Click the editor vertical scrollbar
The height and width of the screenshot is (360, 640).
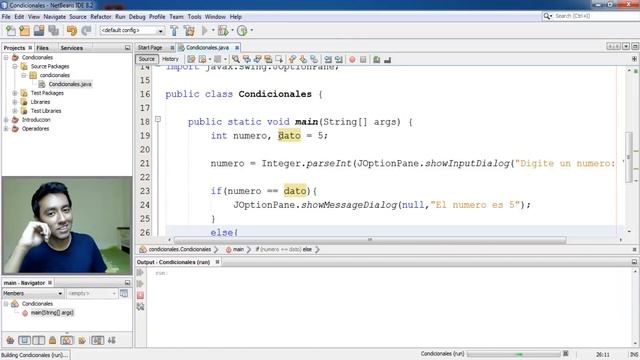629,157
